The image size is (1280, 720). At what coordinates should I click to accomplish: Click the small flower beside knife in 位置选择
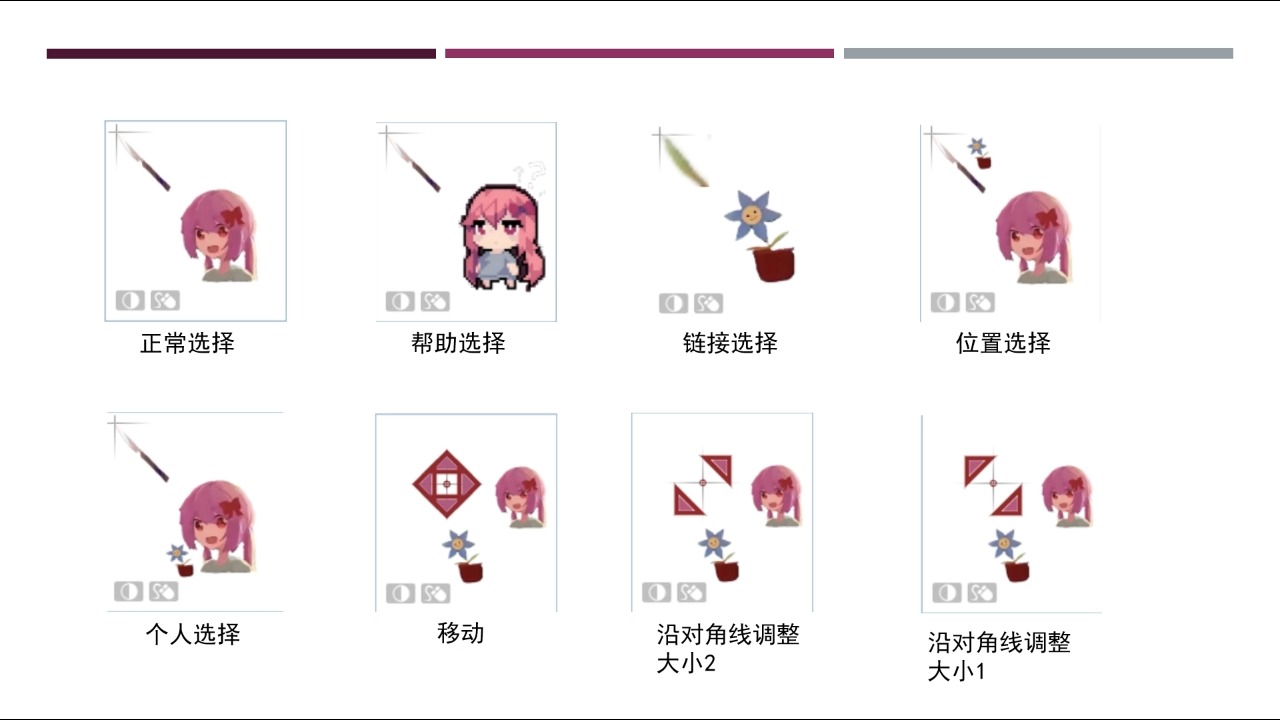[980, 153]
